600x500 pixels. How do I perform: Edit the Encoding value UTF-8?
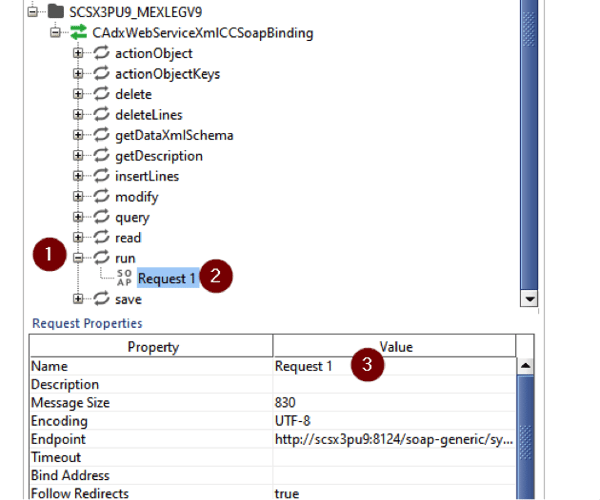395,421
